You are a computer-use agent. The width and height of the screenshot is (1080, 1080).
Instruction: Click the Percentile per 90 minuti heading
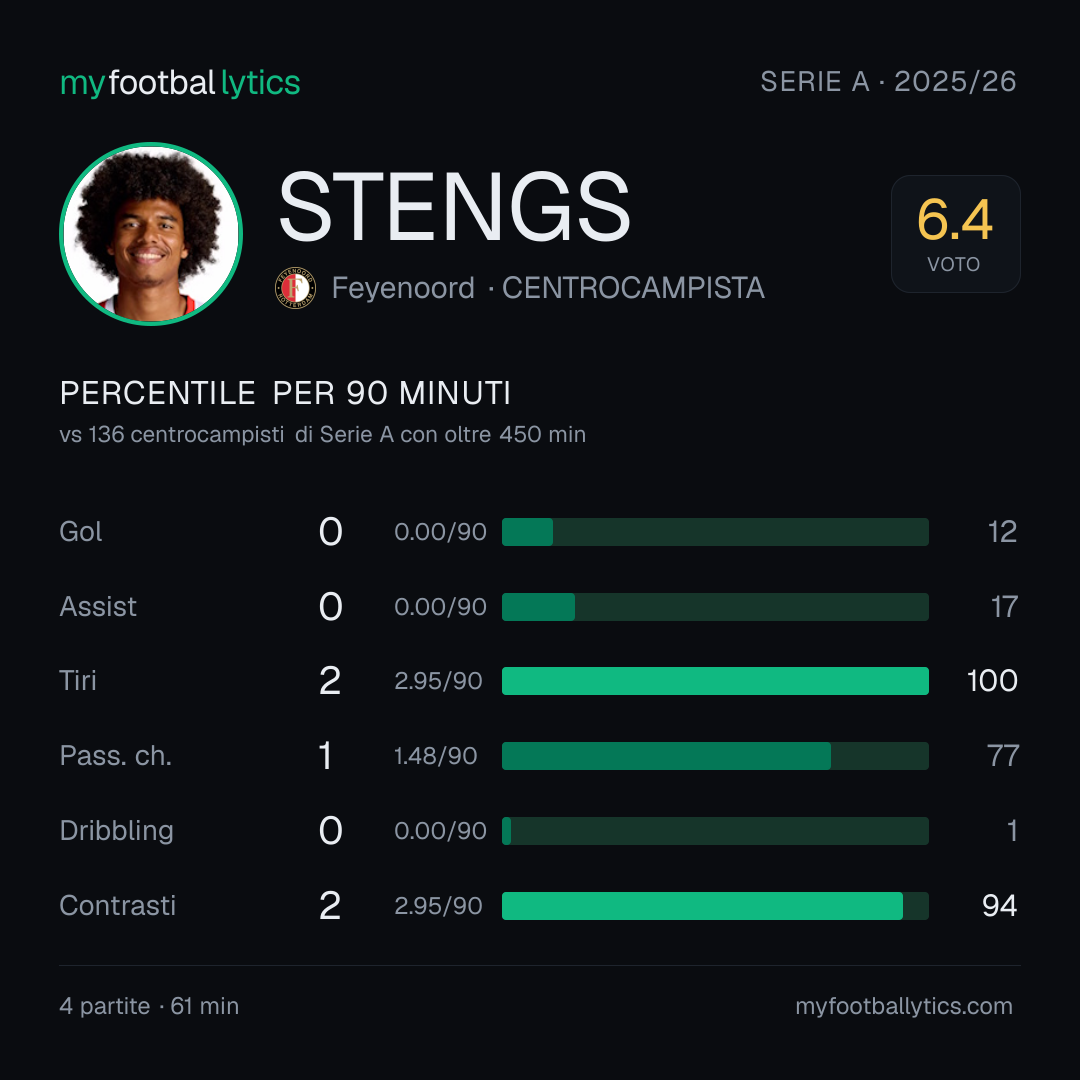click(285, 393)
